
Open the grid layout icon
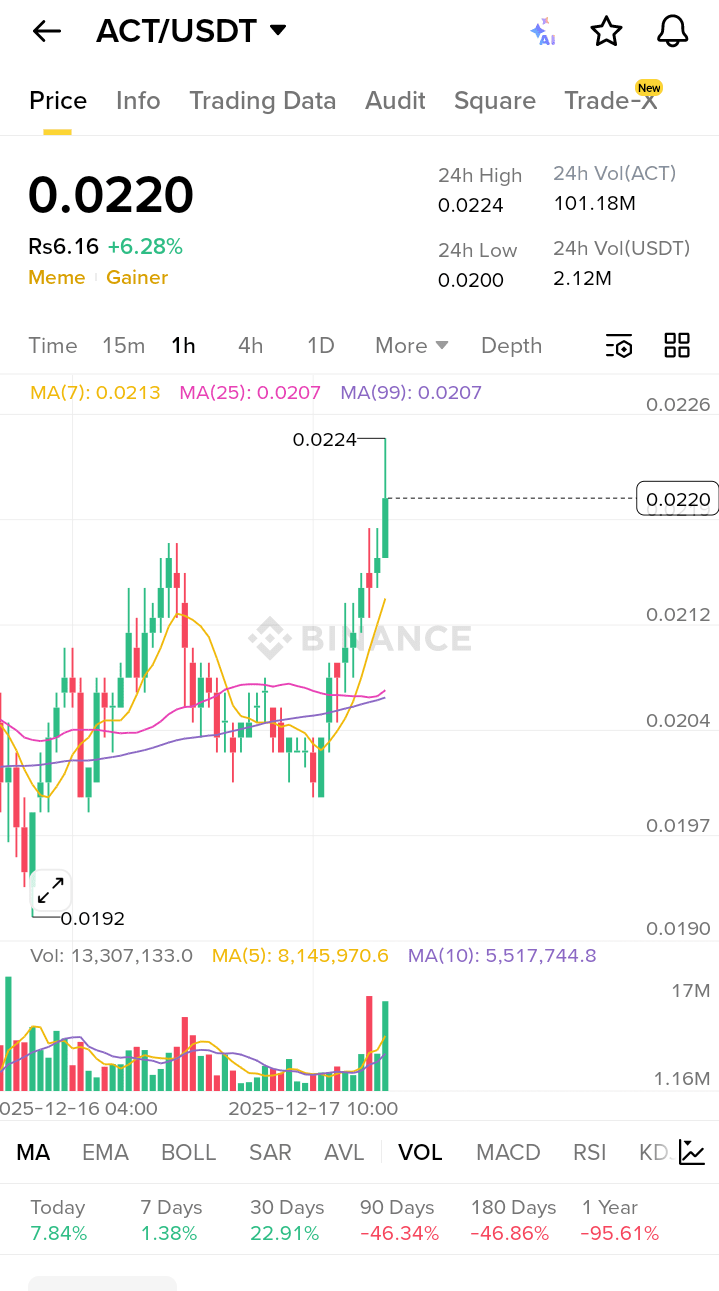click(x=677, y=346)
